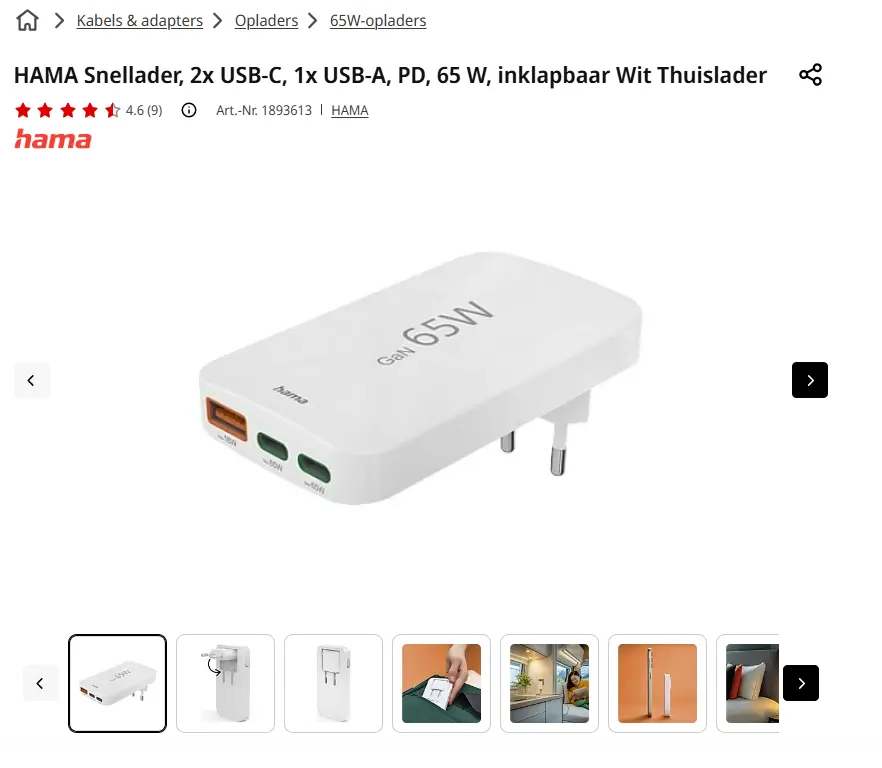
Task: Click the red Hama brand logo
Action: coord(53,140)
